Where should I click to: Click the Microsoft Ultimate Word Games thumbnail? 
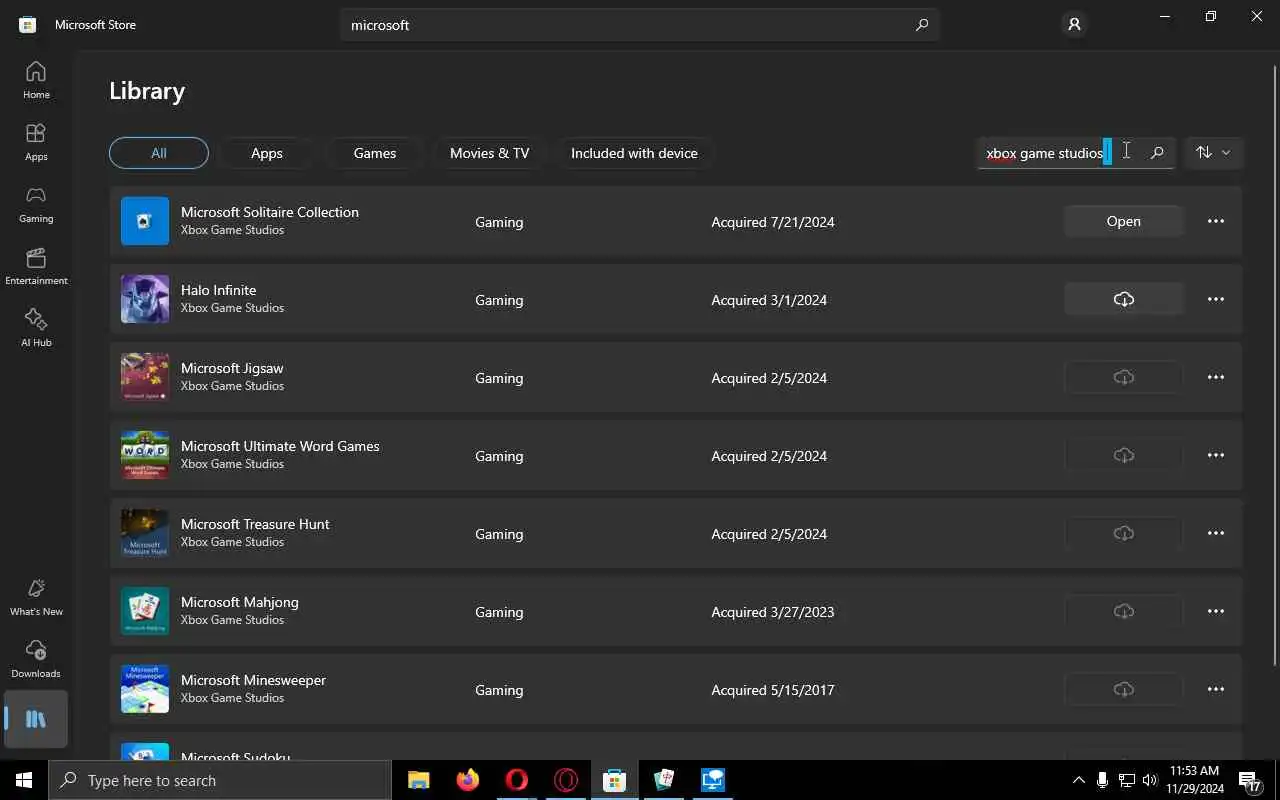point(145,455)
